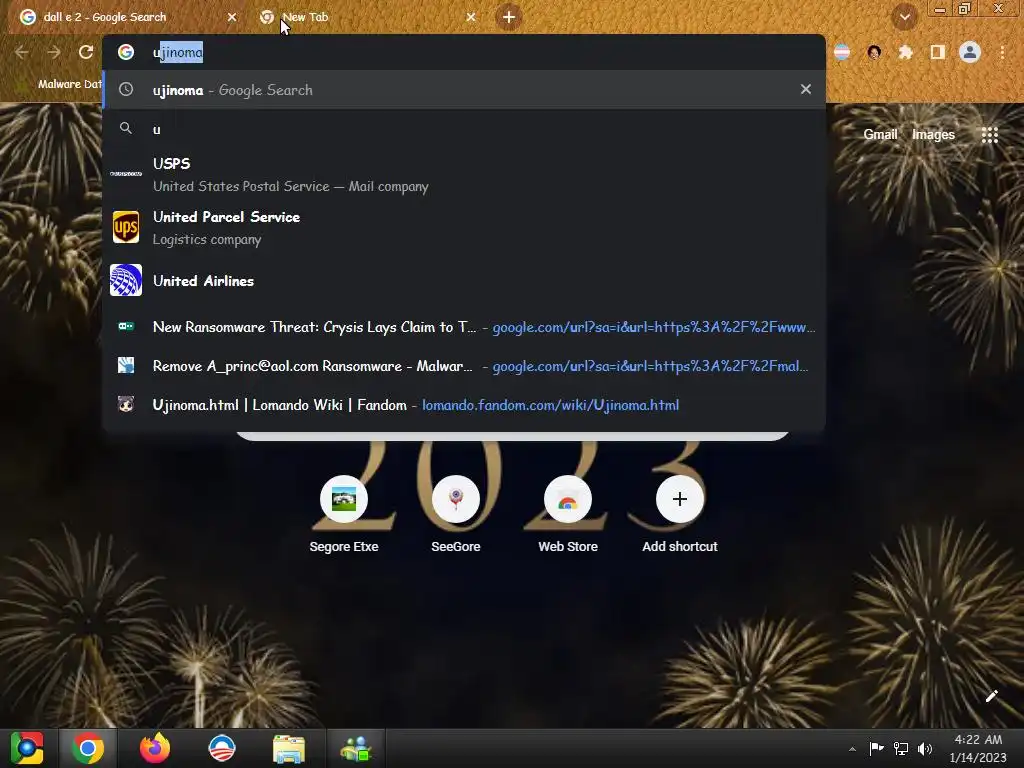Open Chrome from the taskbar
Screen dimensions: 1024x768
pos(88,748)
